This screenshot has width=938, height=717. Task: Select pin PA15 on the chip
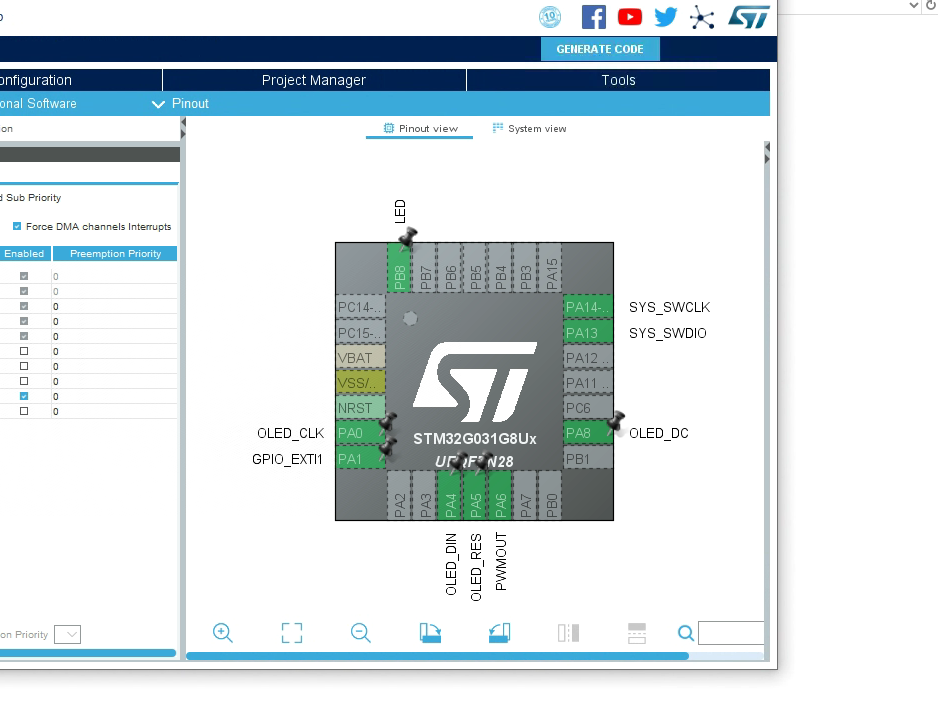(x=550, y=267)
